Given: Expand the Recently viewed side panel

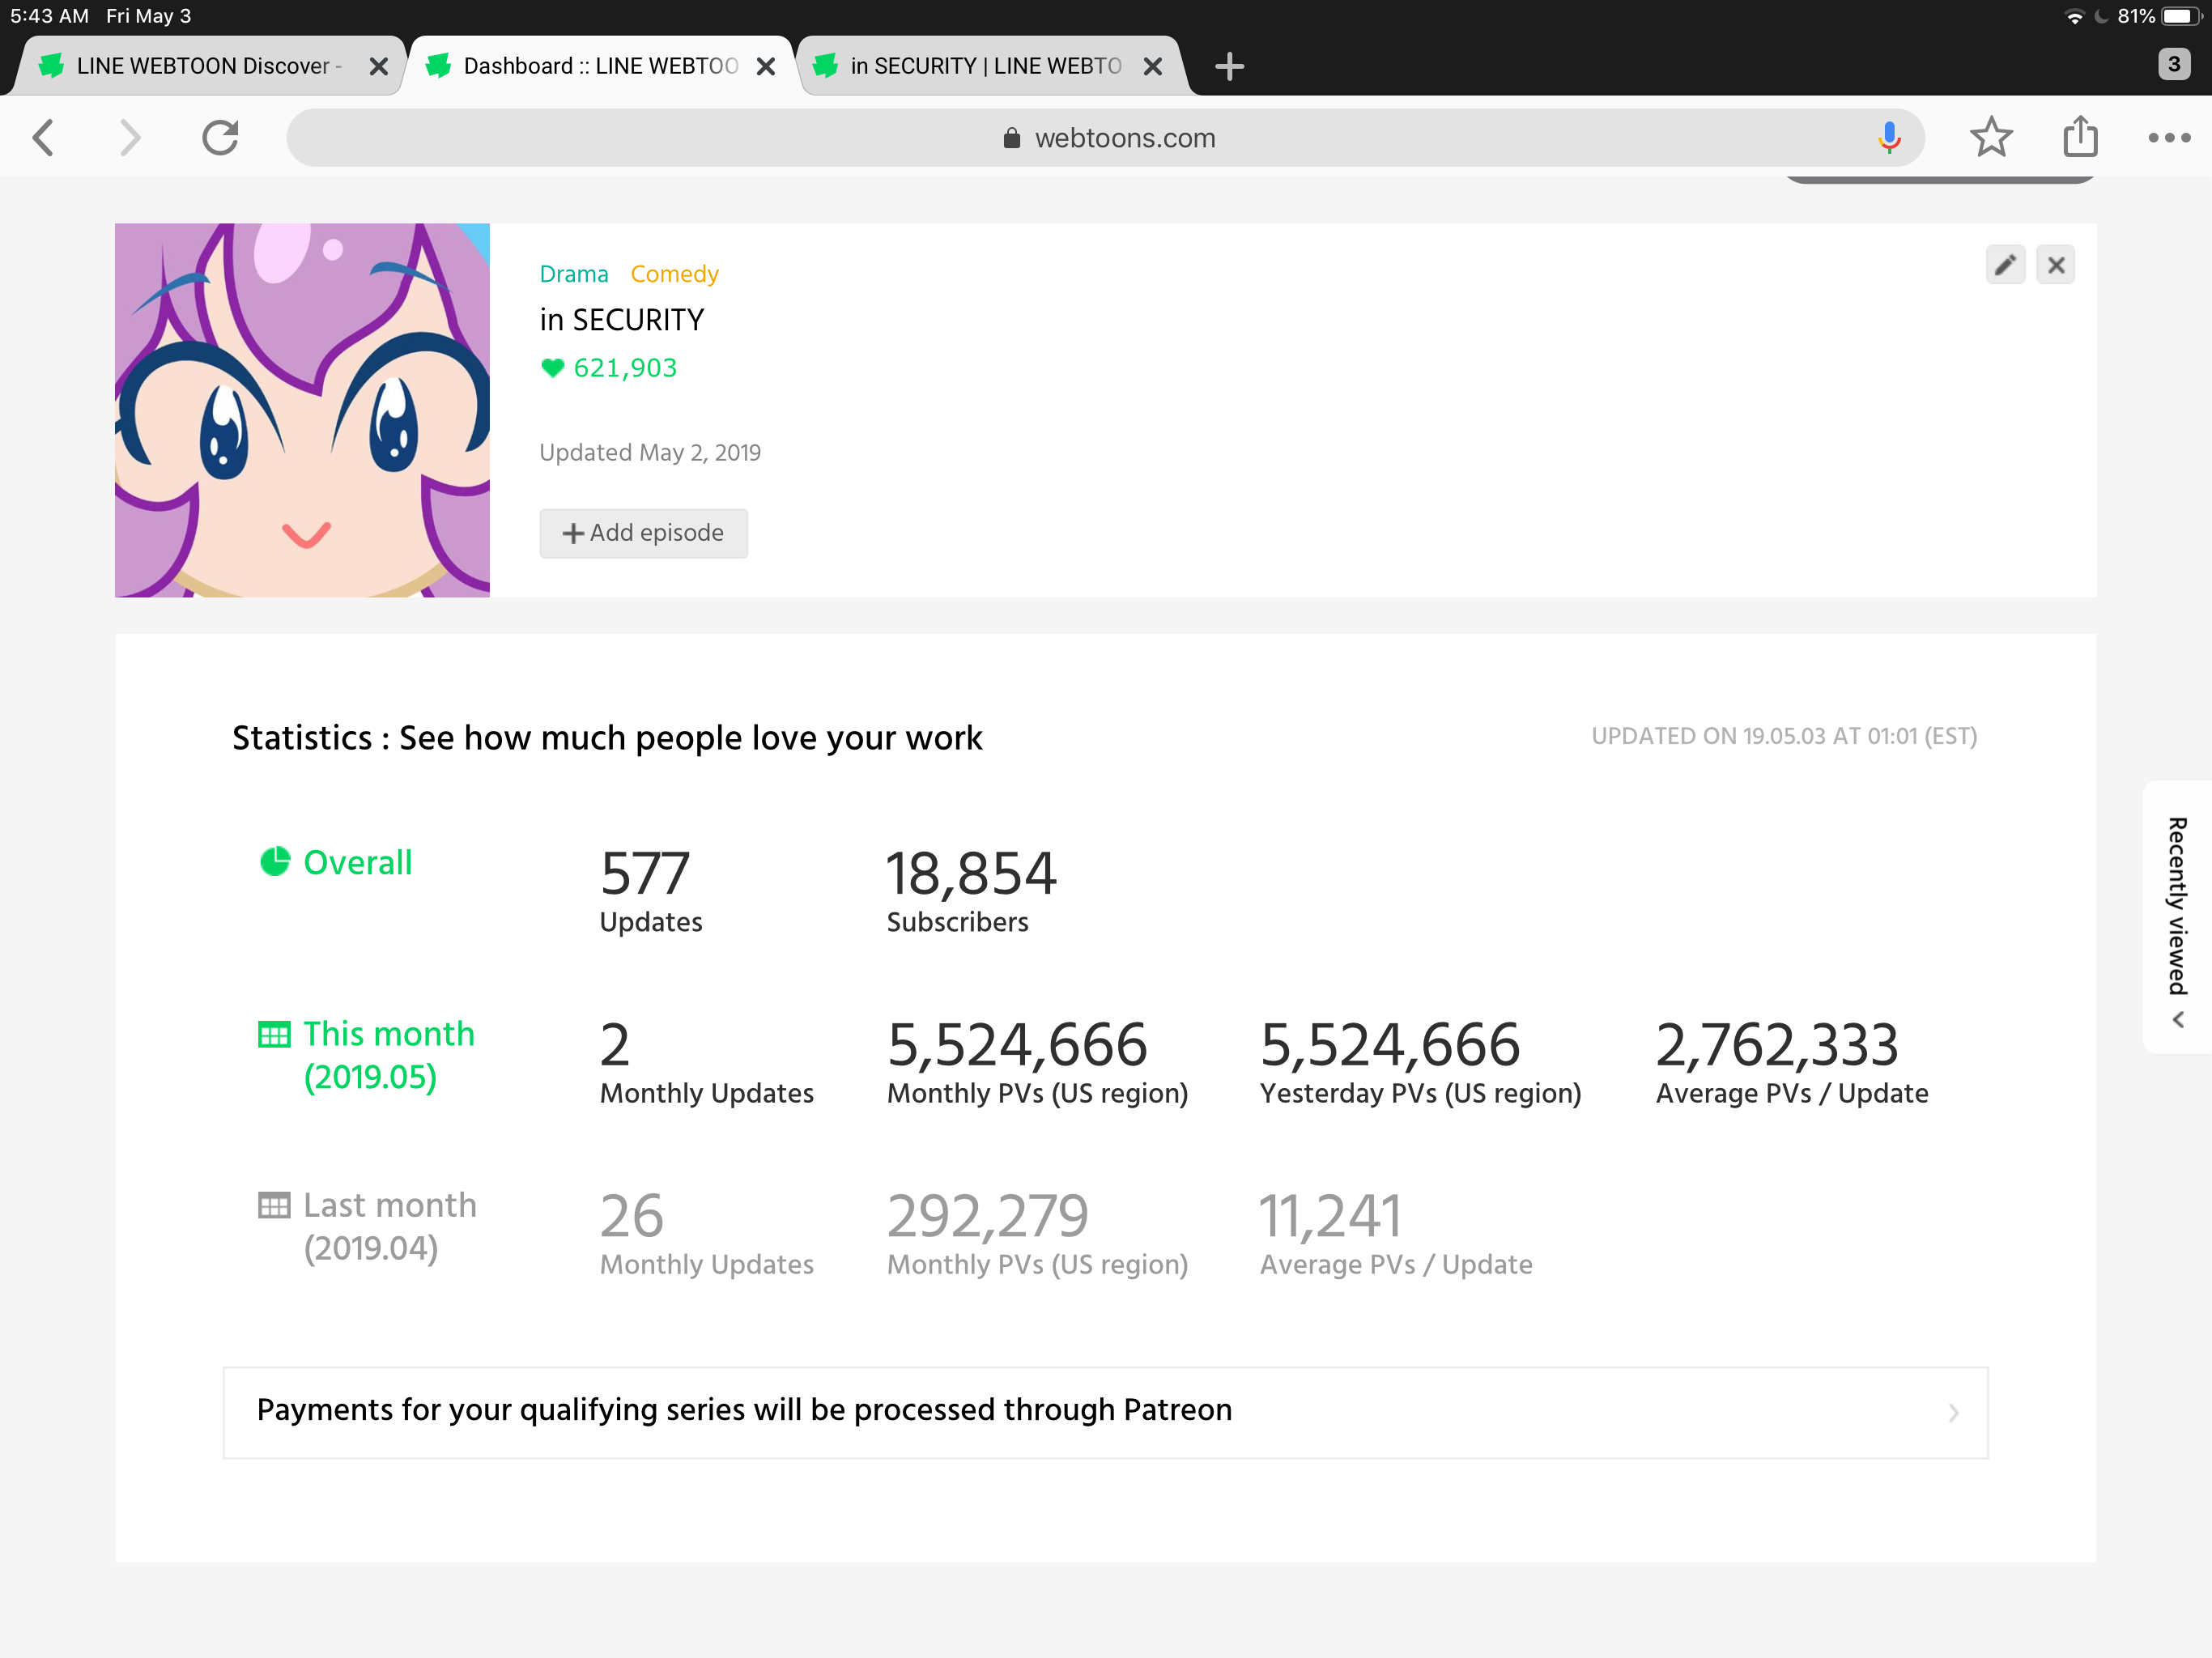Looking at the screenshot, I should [2176, 917].
